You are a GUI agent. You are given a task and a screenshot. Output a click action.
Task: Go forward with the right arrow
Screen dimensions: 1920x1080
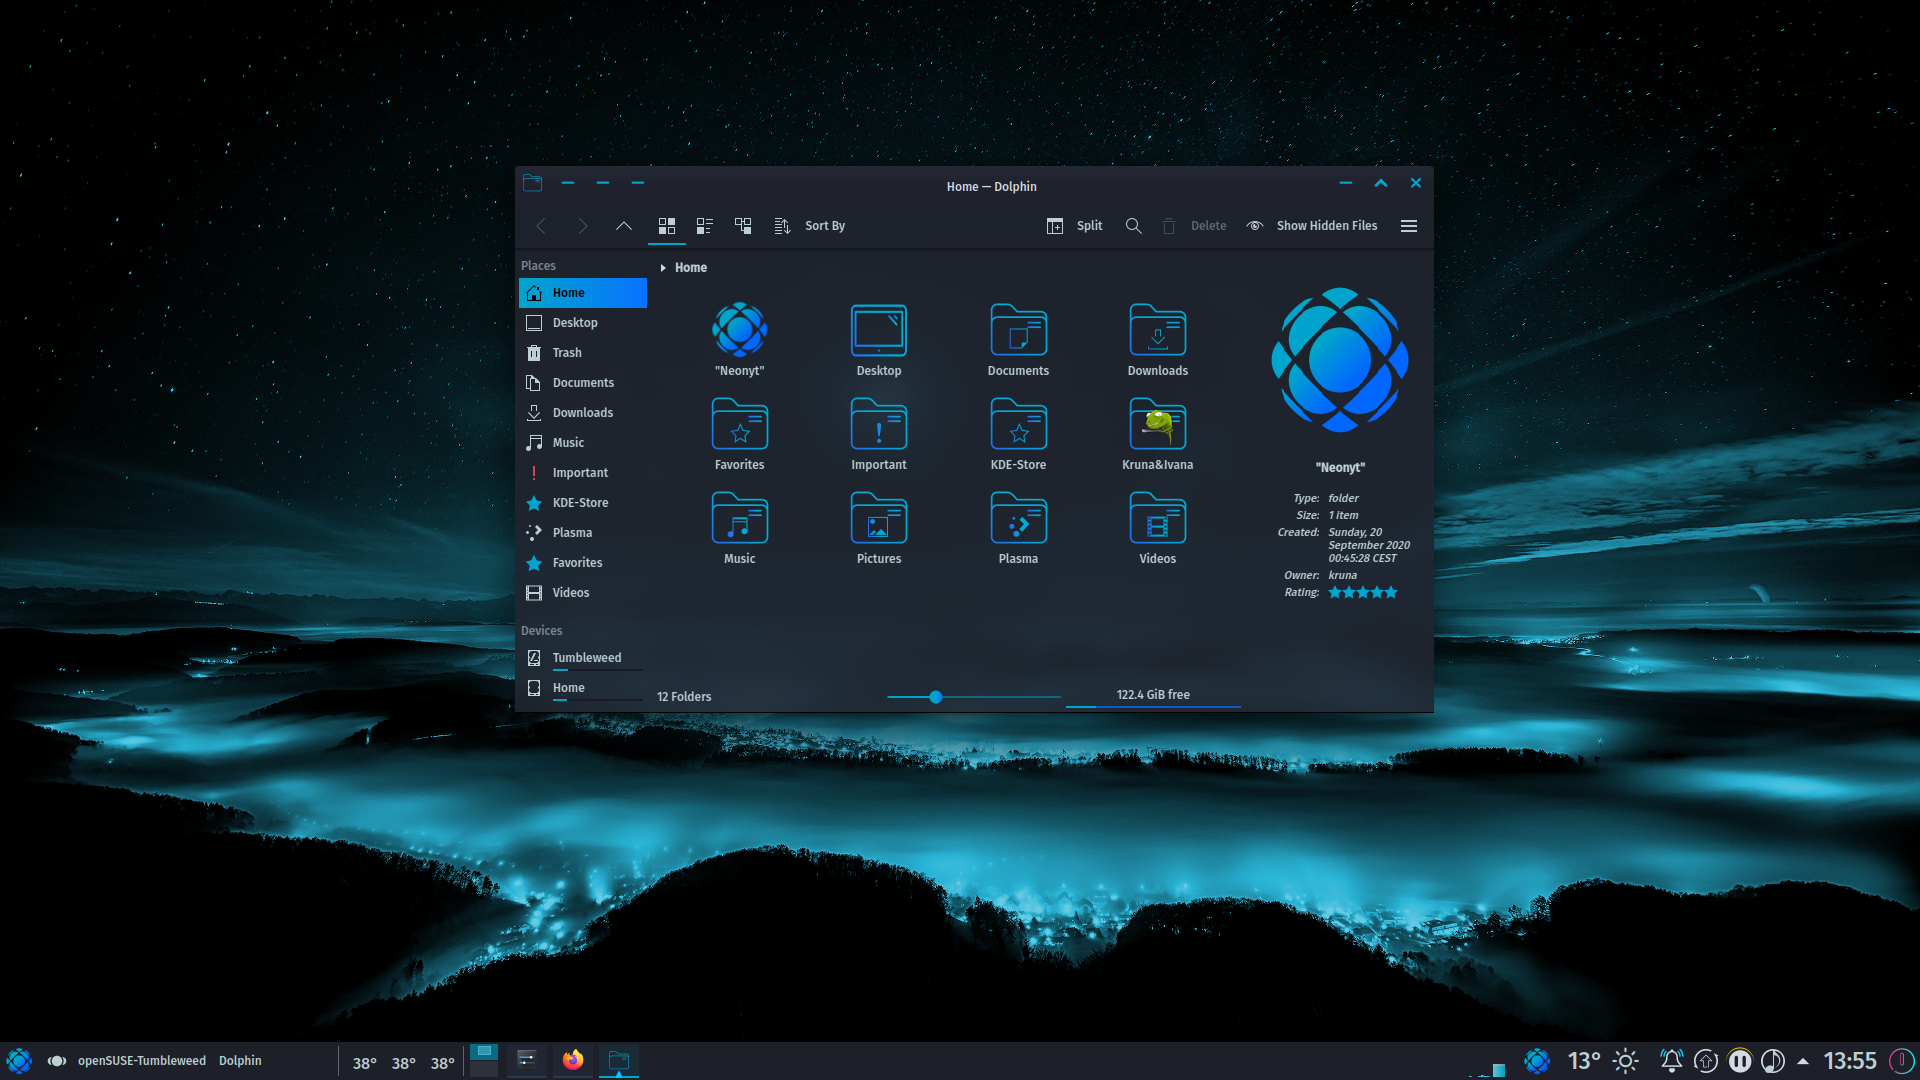(x=582, y=226)
